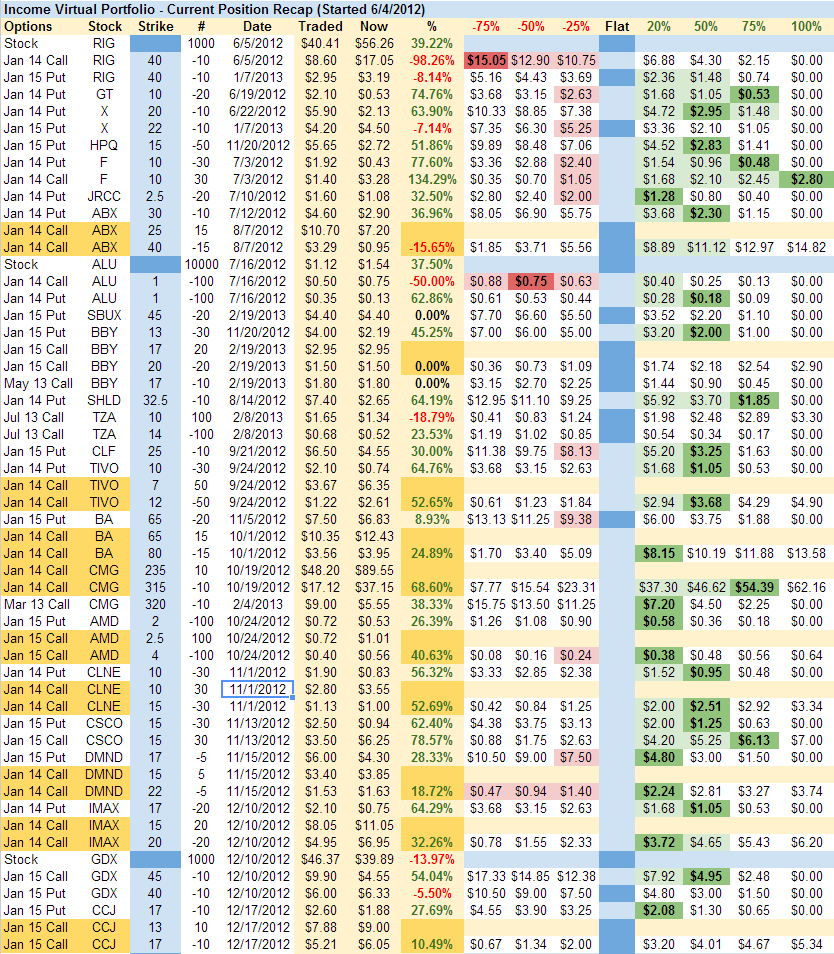Click the Flat column header
The height and width of the screenshot is (954, 834).
617,26
